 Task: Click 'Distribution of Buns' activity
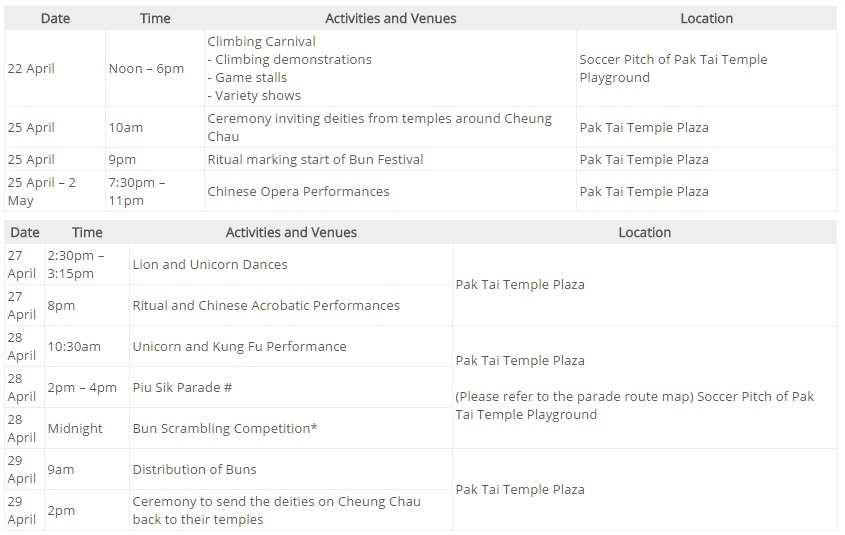pos(194,469)
